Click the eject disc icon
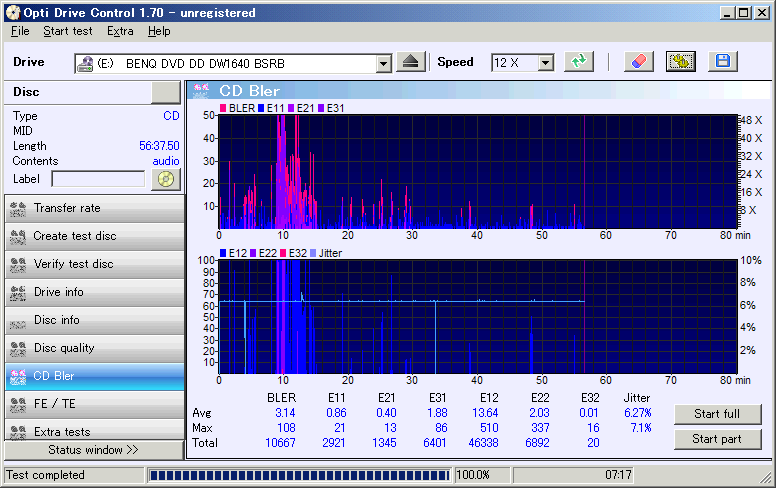 (411, 62)
